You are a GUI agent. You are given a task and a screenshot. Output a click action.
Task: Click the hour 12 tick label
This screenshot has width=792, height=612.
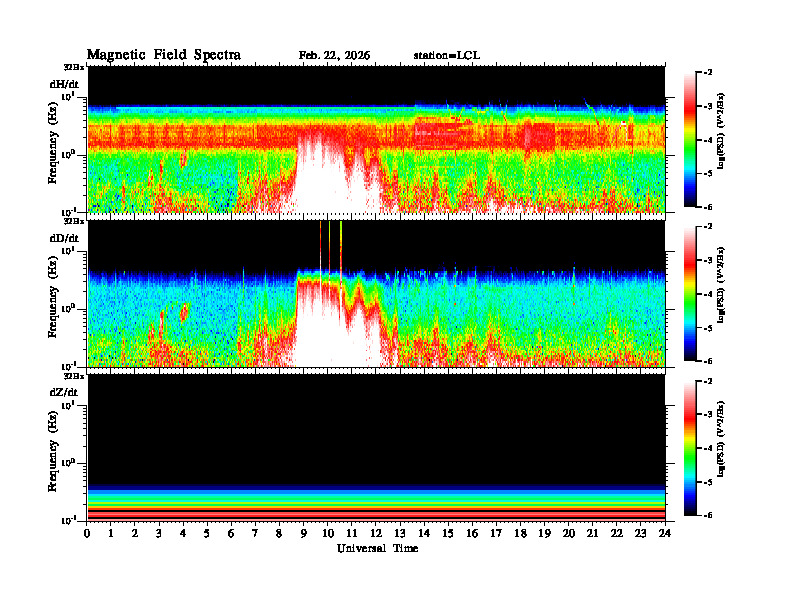coord(376,533)
